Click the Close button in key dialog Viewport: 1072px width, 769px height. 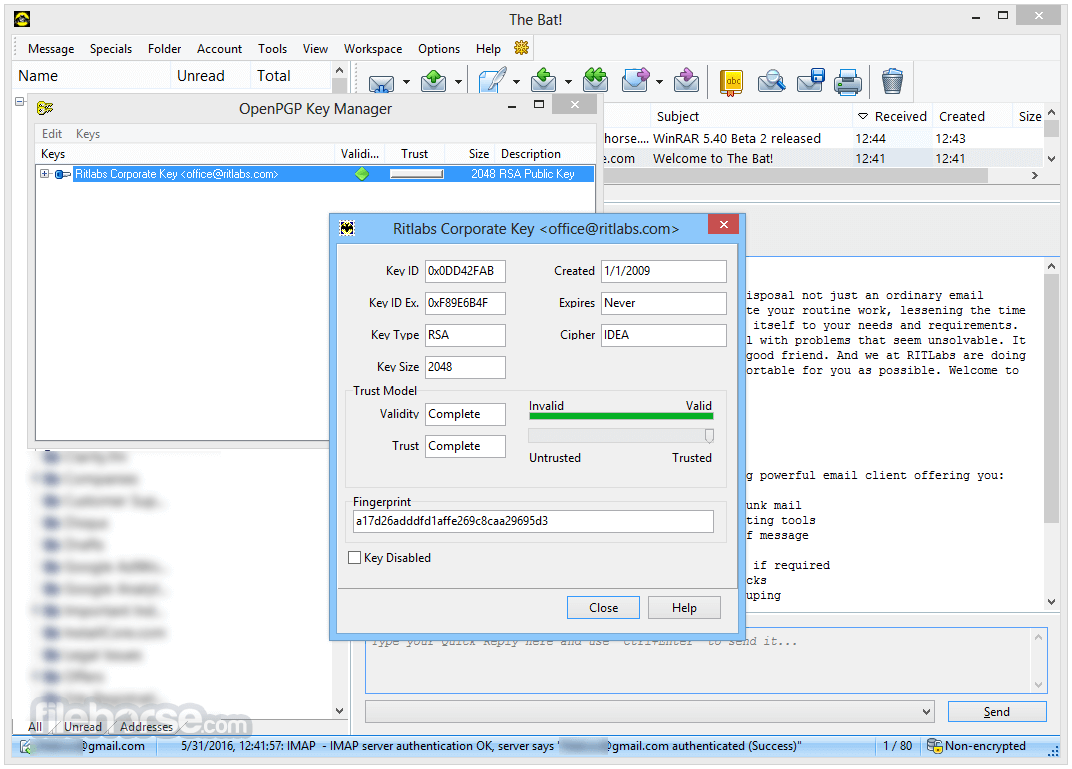click(x=603, y=608)
